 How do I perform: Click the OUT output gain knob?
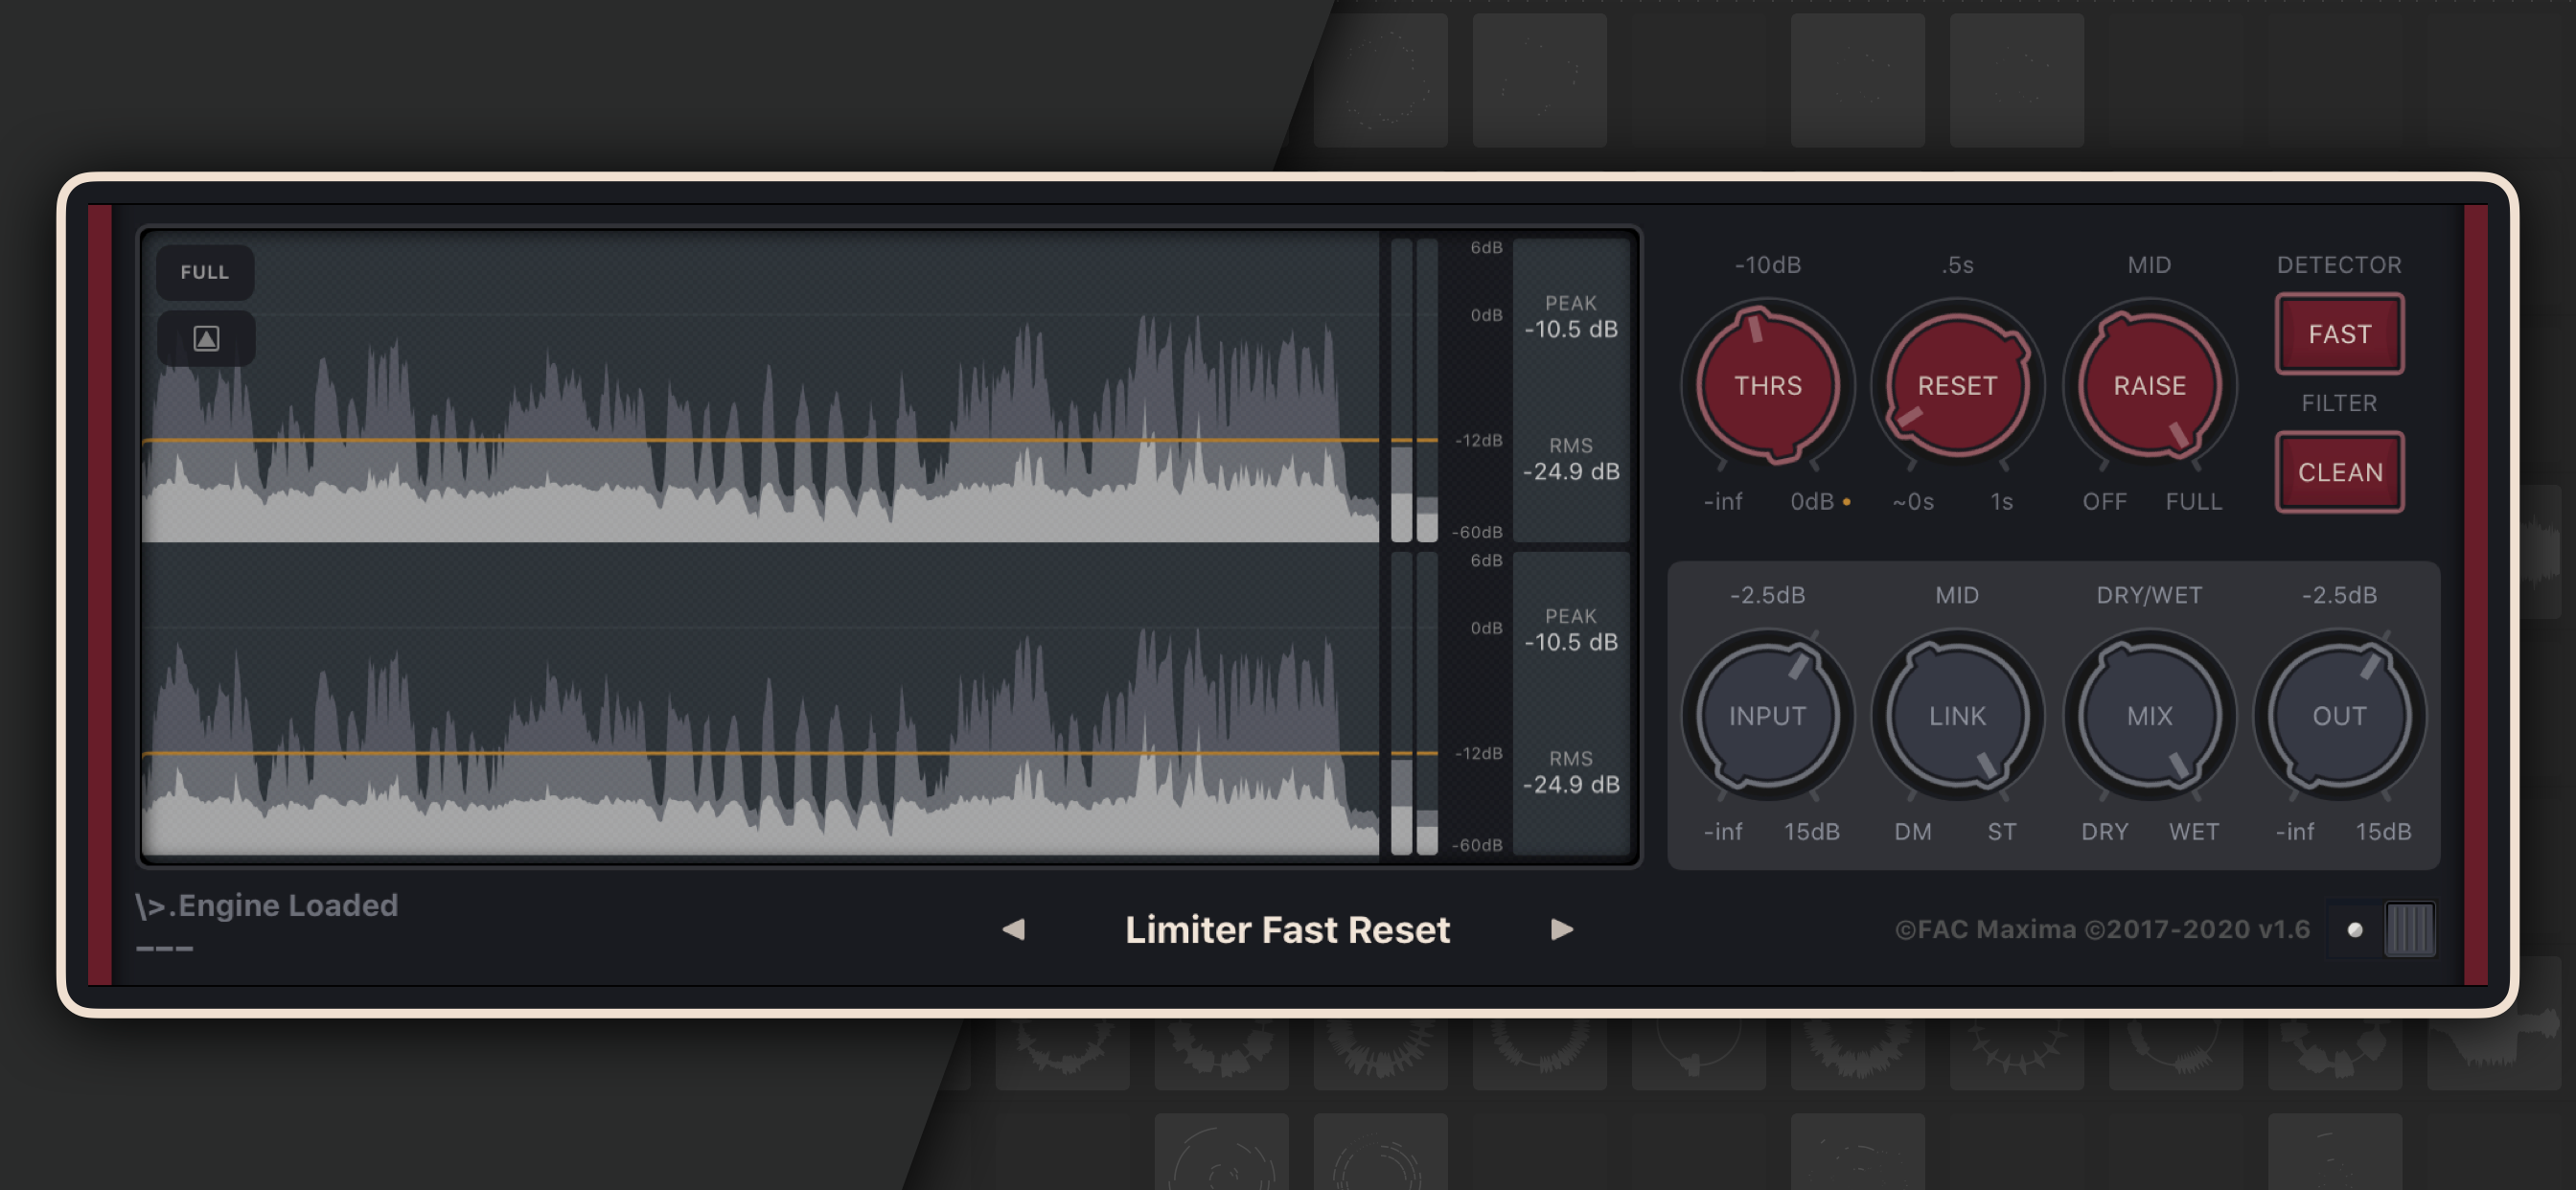click(2338, 715)
